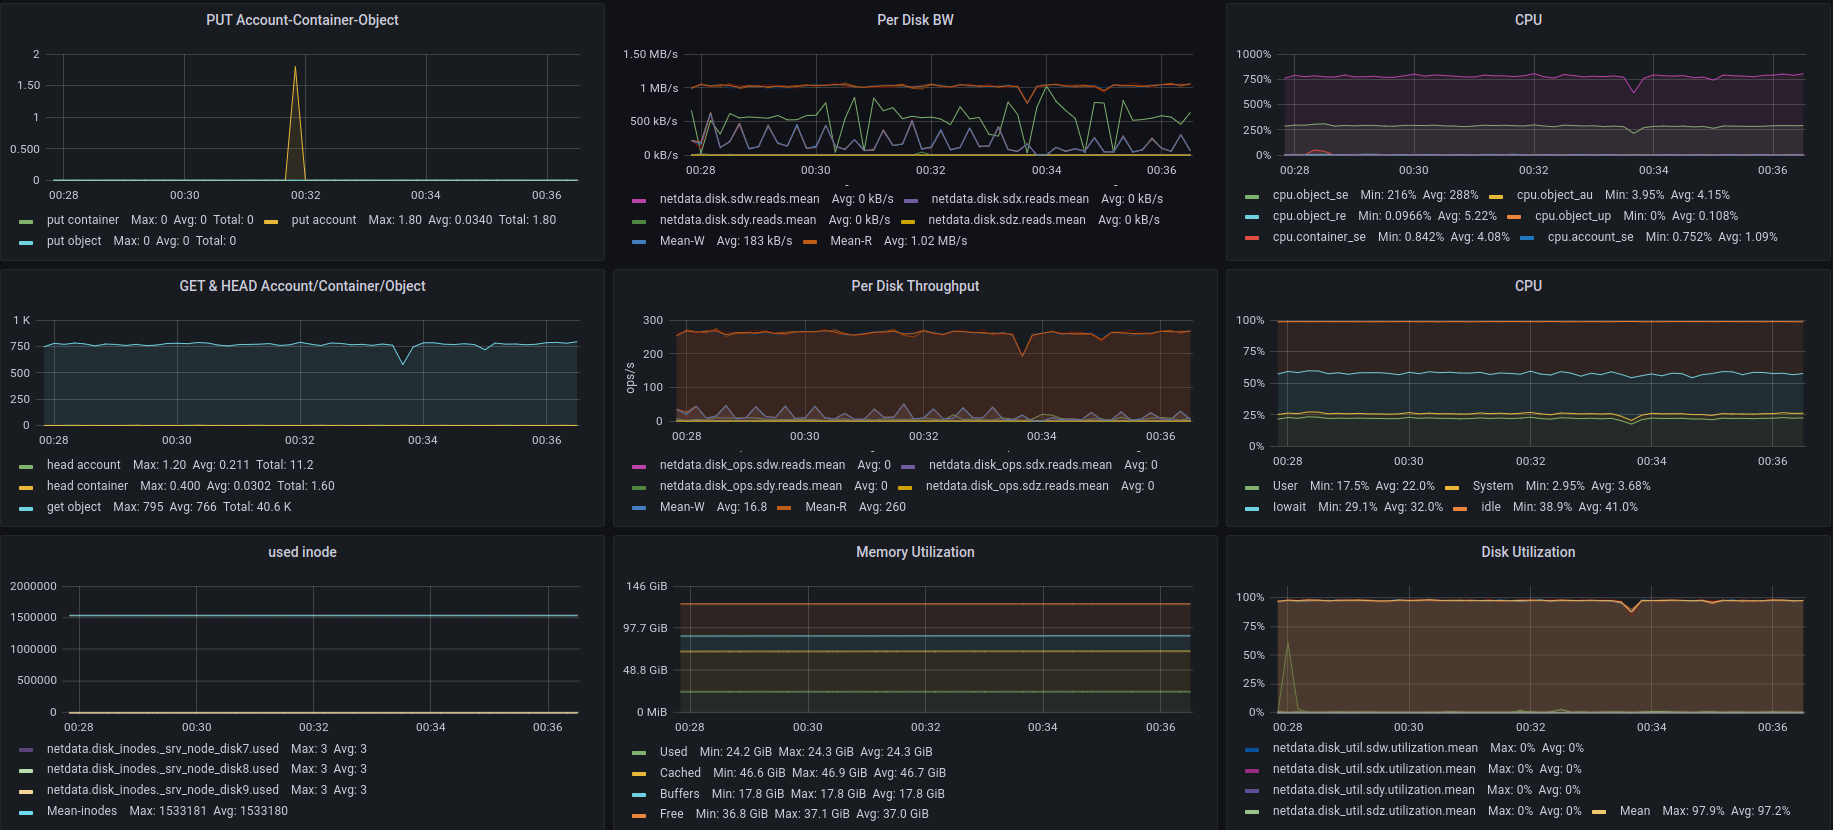1833x830 pixels.
Task: Click the put account yellow legend color swatch
Action: (x=271, y=221)
